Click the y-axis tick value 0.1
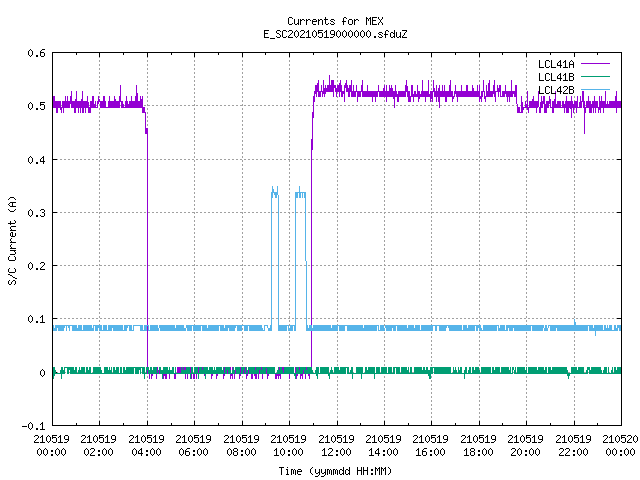This screenshot has width=640, height=480. (36, 319)
